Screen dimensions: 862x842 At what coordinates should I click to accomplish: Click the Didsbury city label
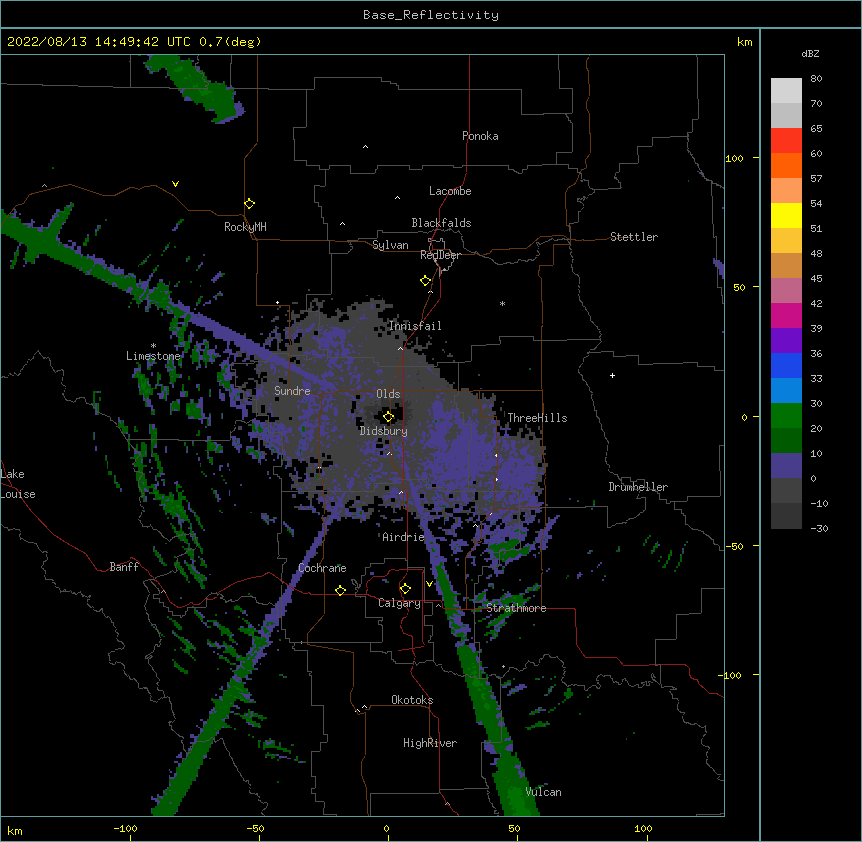click(384, 431)
